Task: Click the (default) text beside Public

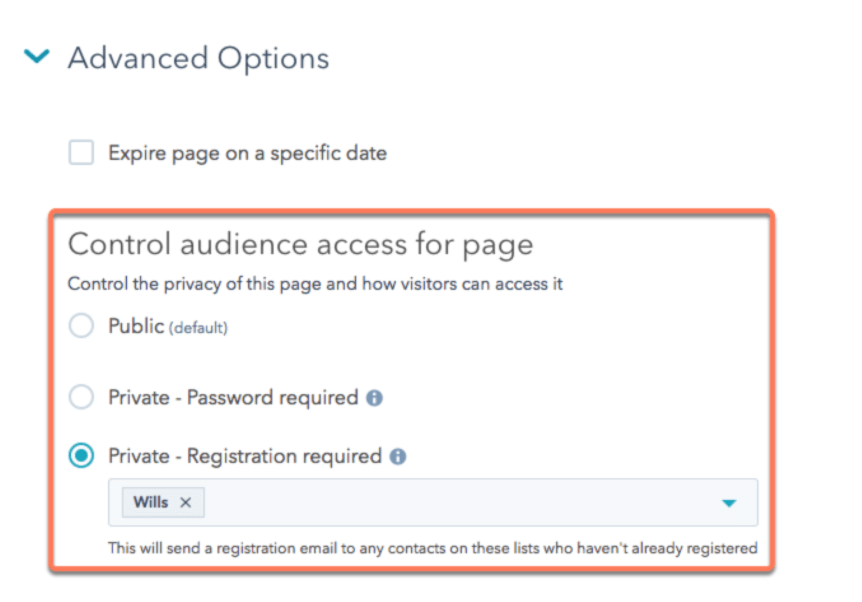Action: tap(198, 328)
